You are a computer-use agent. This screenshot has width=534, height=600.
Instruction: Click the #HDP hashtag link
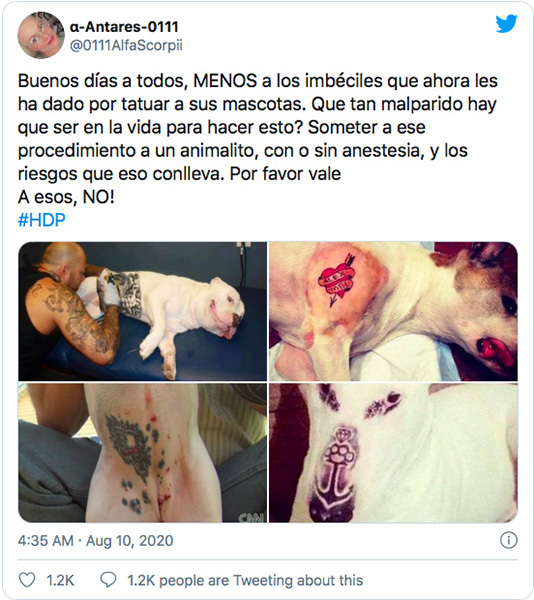(x=41, y=220)
